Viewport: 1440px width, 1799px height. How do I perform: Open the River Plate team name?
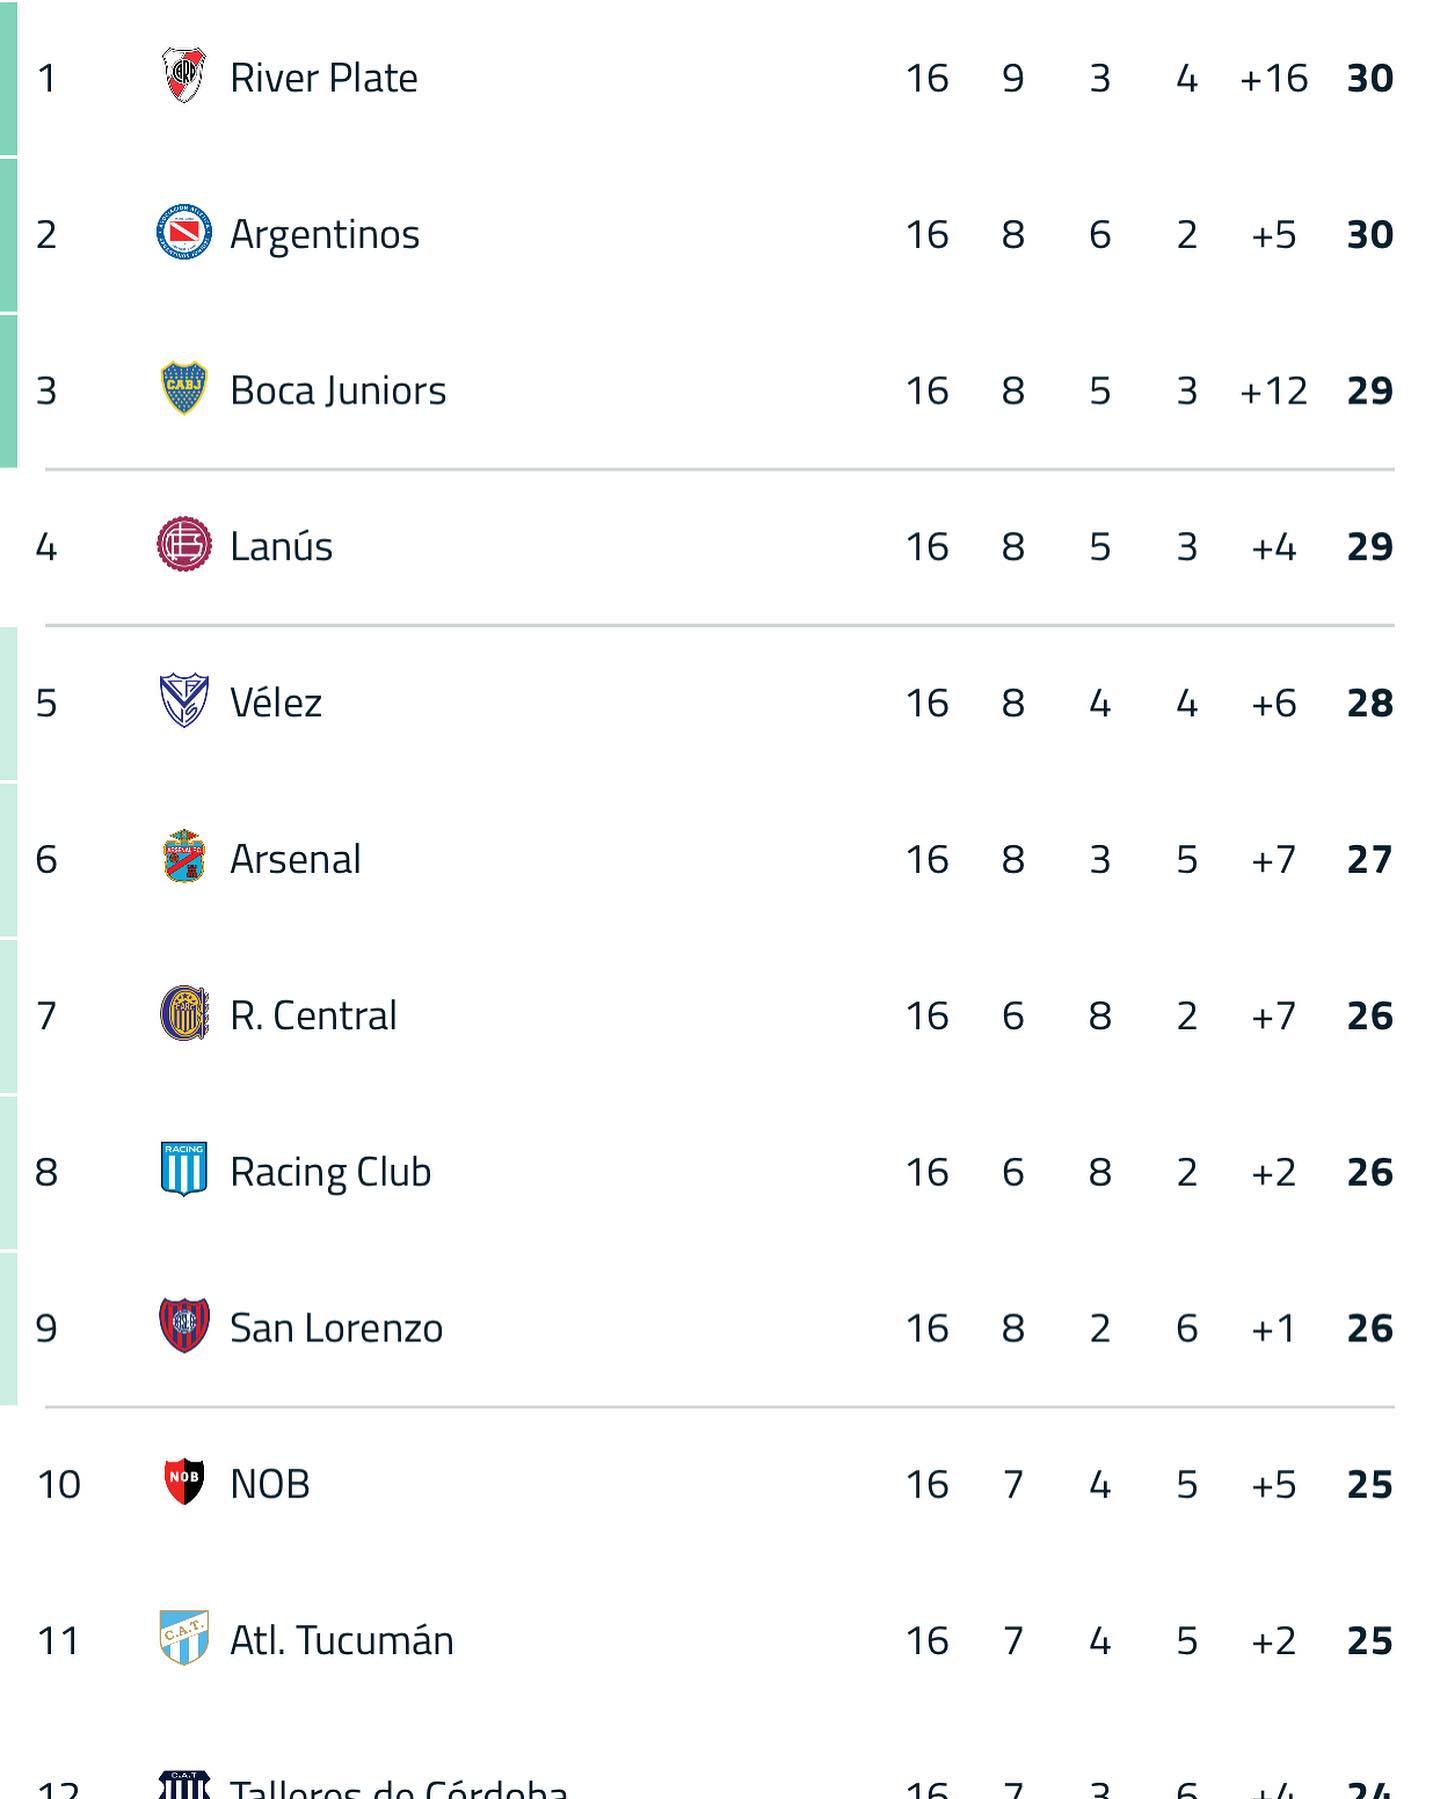[x=324, y=78]
